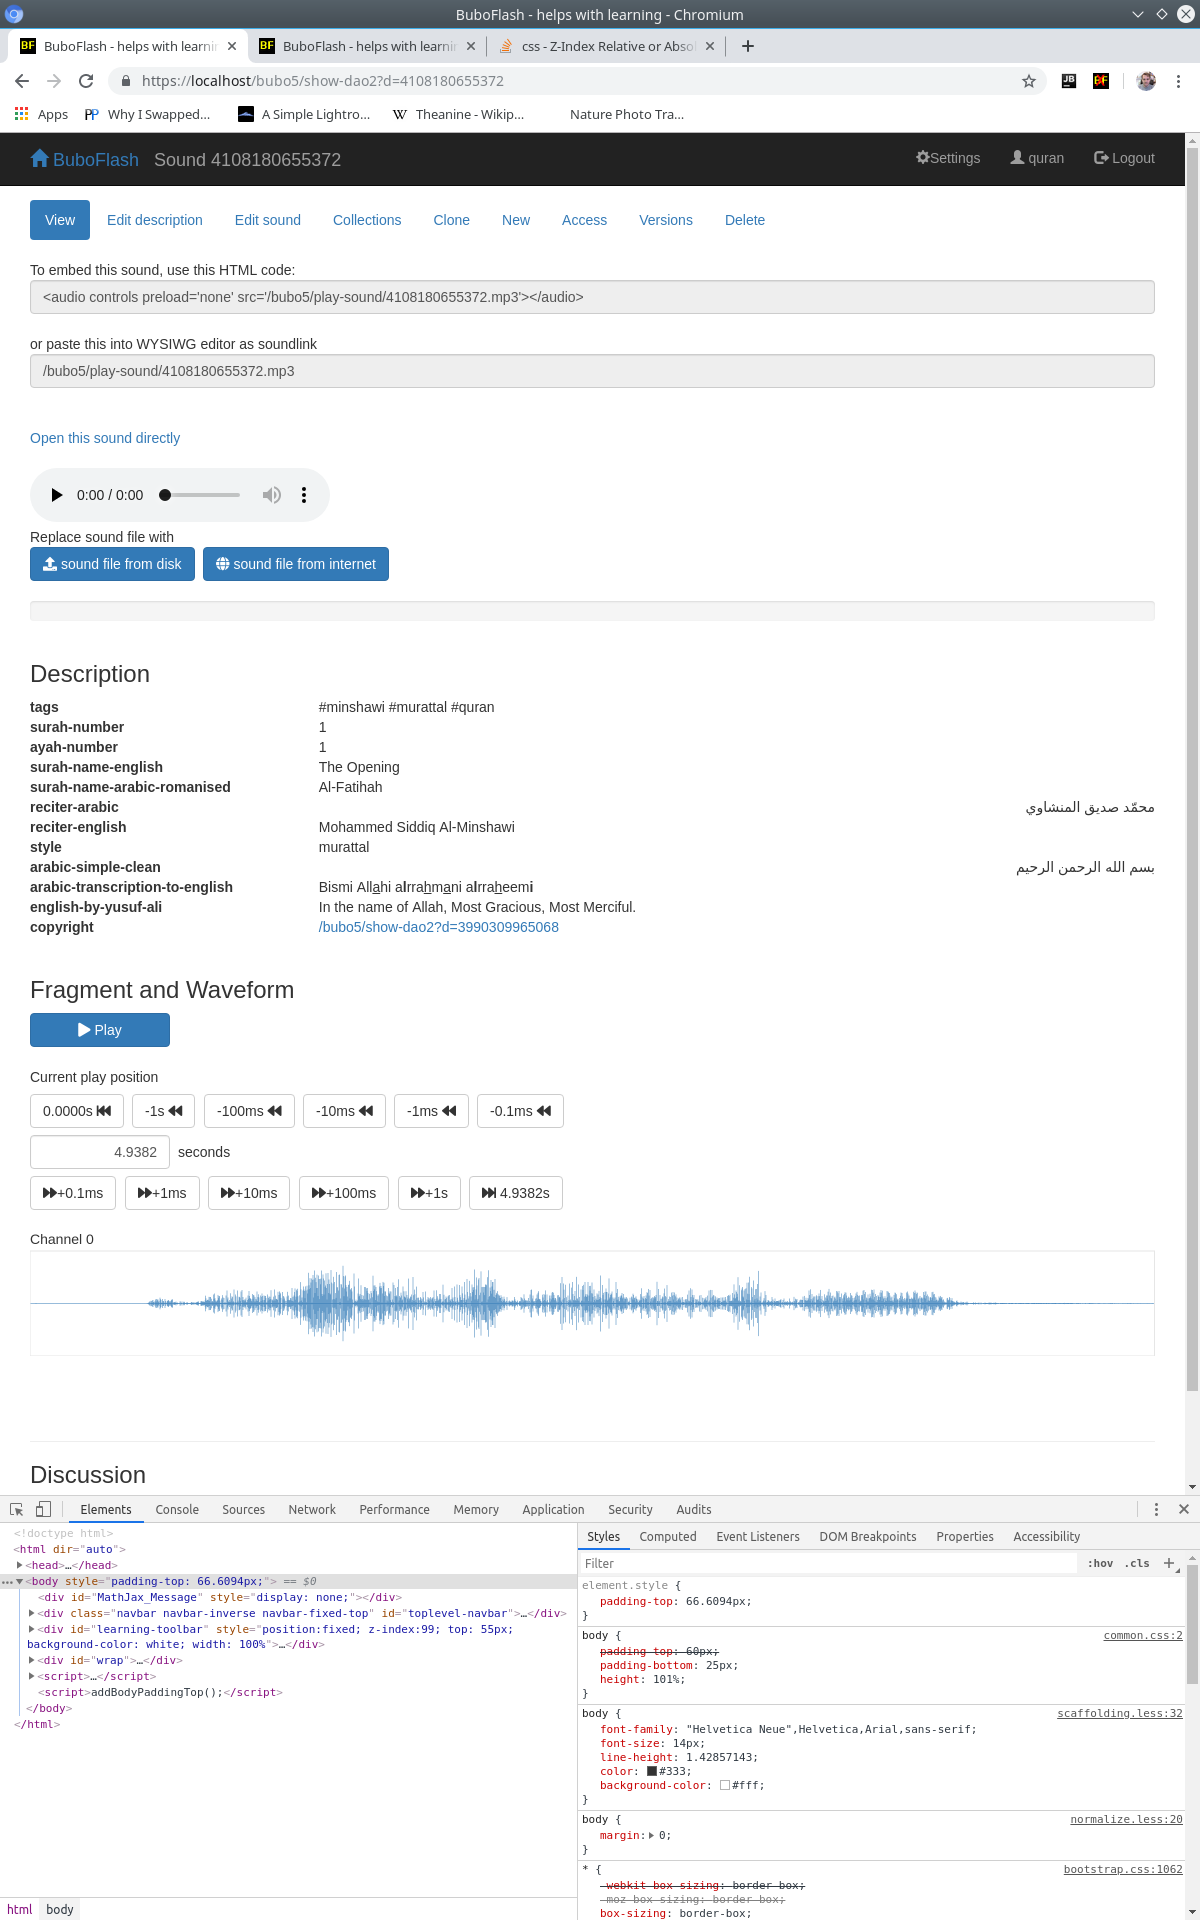Screen dimensions: 1200x1920
Task: Open the New tab in page nav
Action: (x=516, y=220)
